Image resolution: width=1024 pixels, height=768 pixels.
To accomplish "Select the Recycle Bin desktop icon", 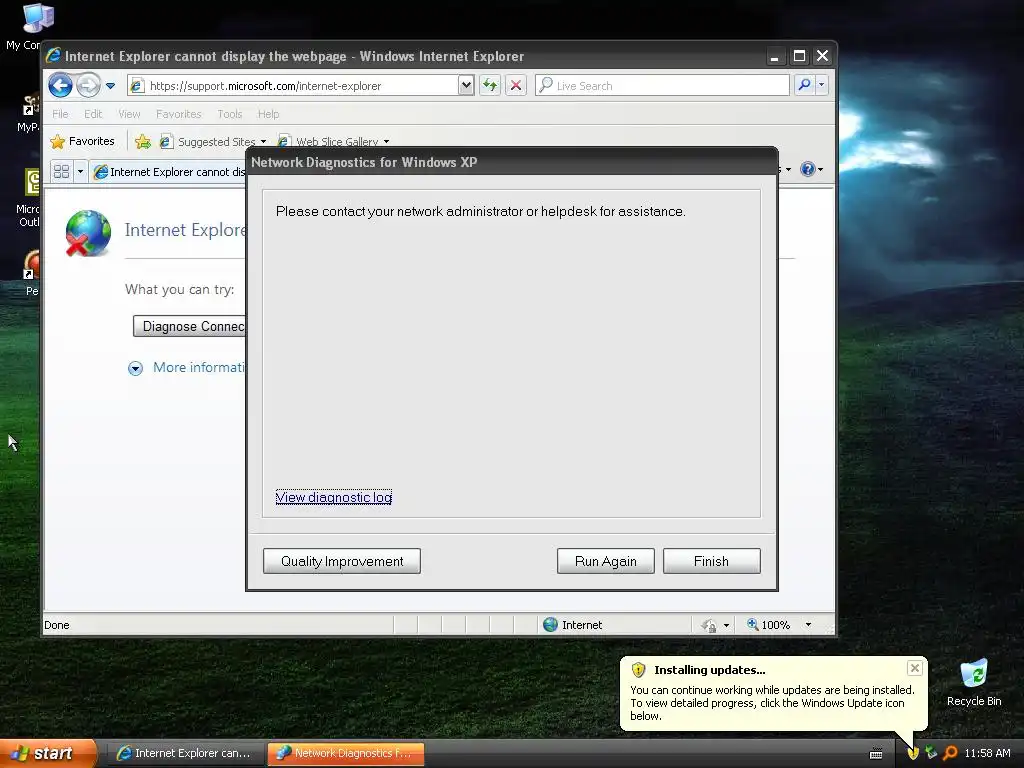I will (x=973, y=683).
